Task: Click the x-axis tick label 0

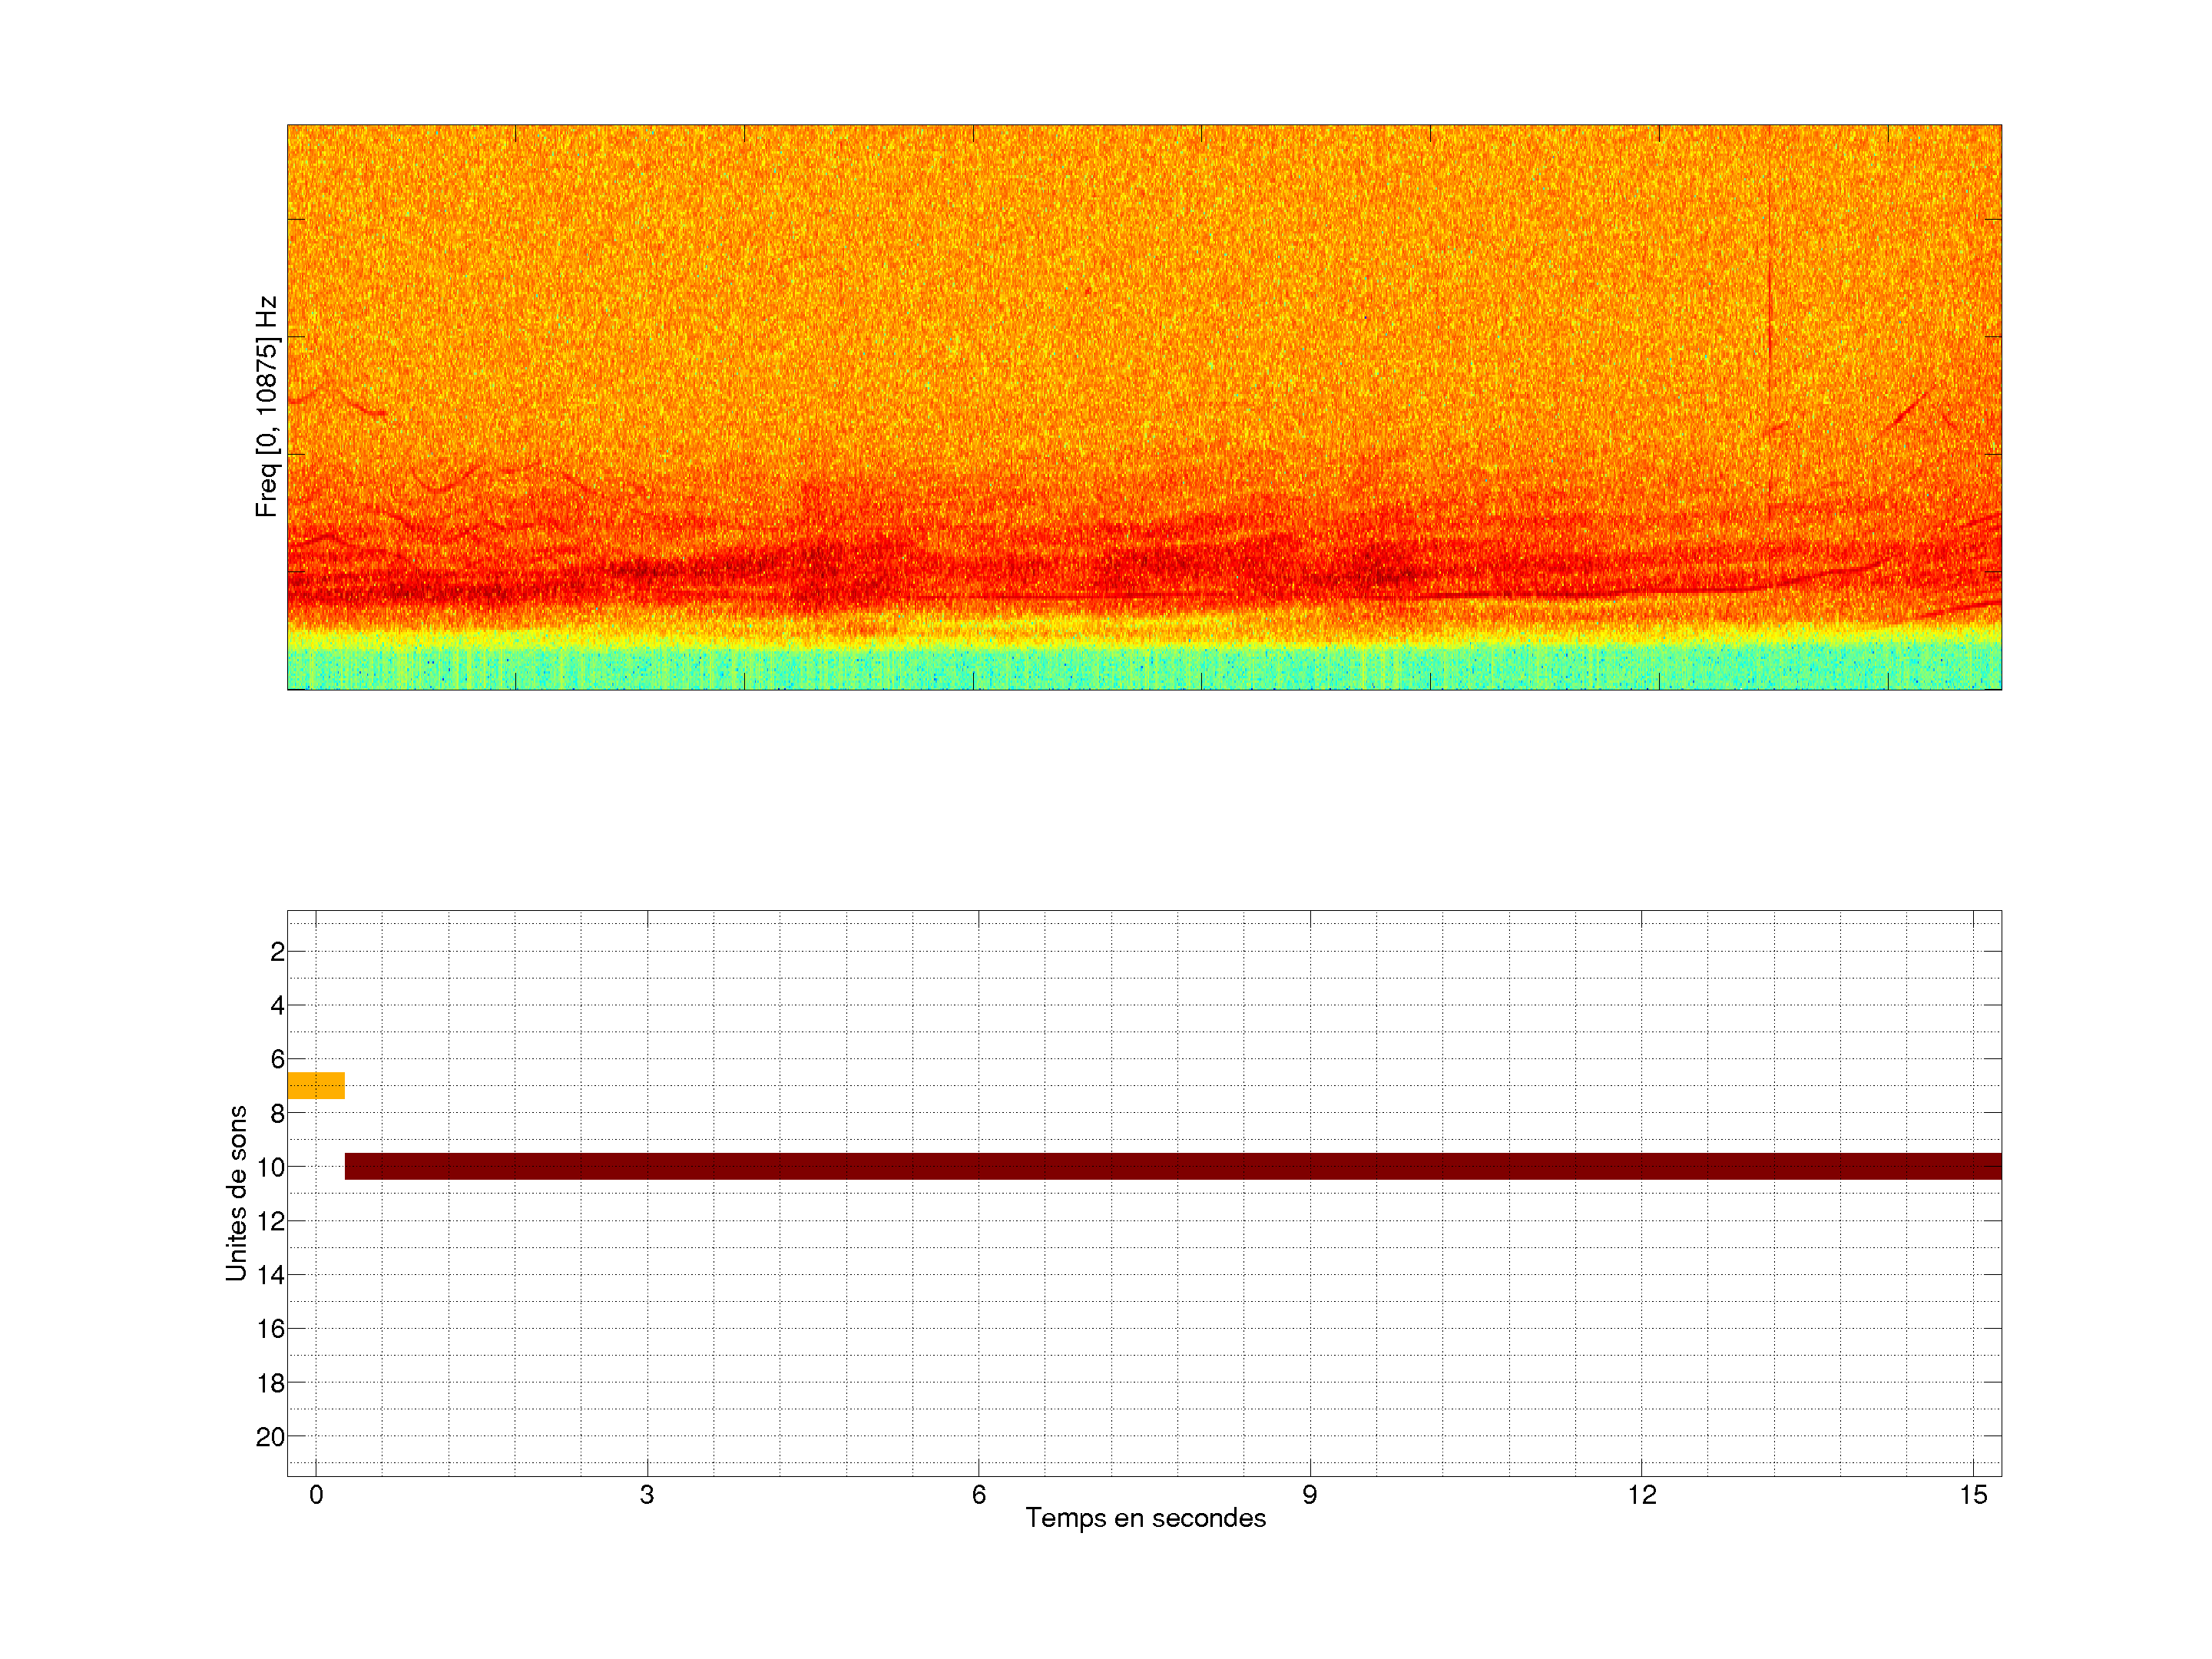Action: [x=316, y=1495]
